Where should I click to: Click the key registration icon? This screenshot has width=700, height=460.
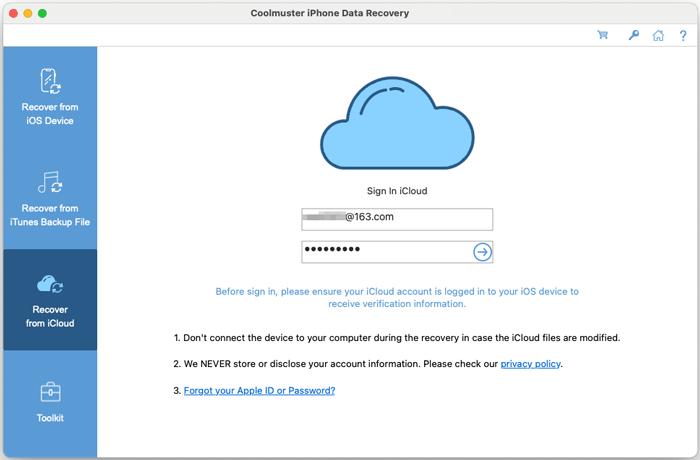coord(633,35)
